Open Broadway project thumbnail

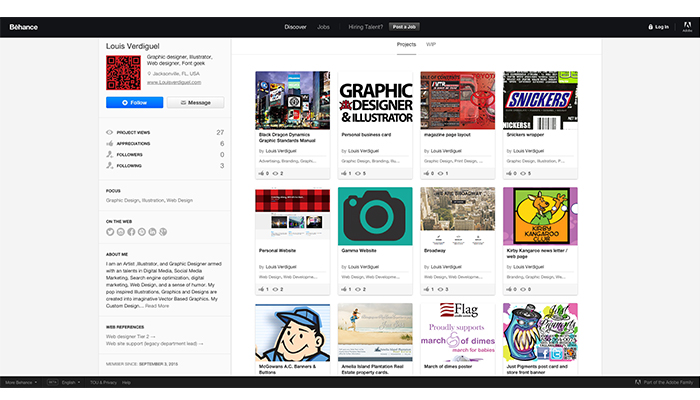coord(458,216)
